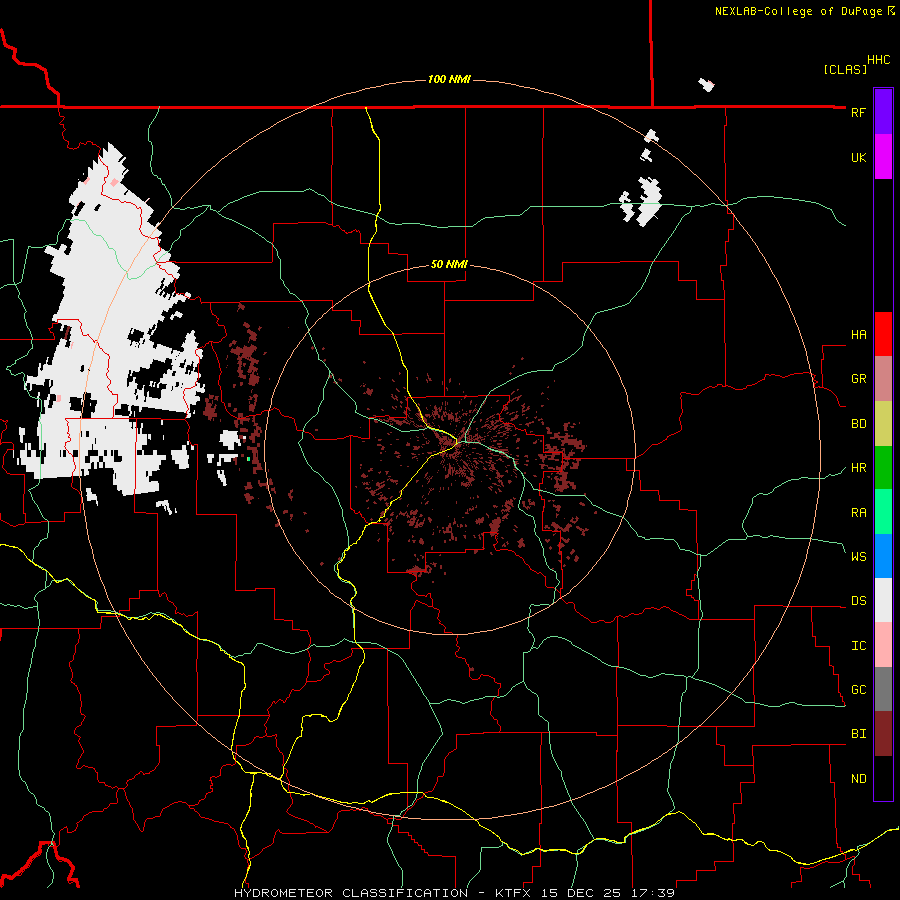The width and height of the screenshot is (900, 900).
Task: Click the ND legend label
Action: [858, 779]
